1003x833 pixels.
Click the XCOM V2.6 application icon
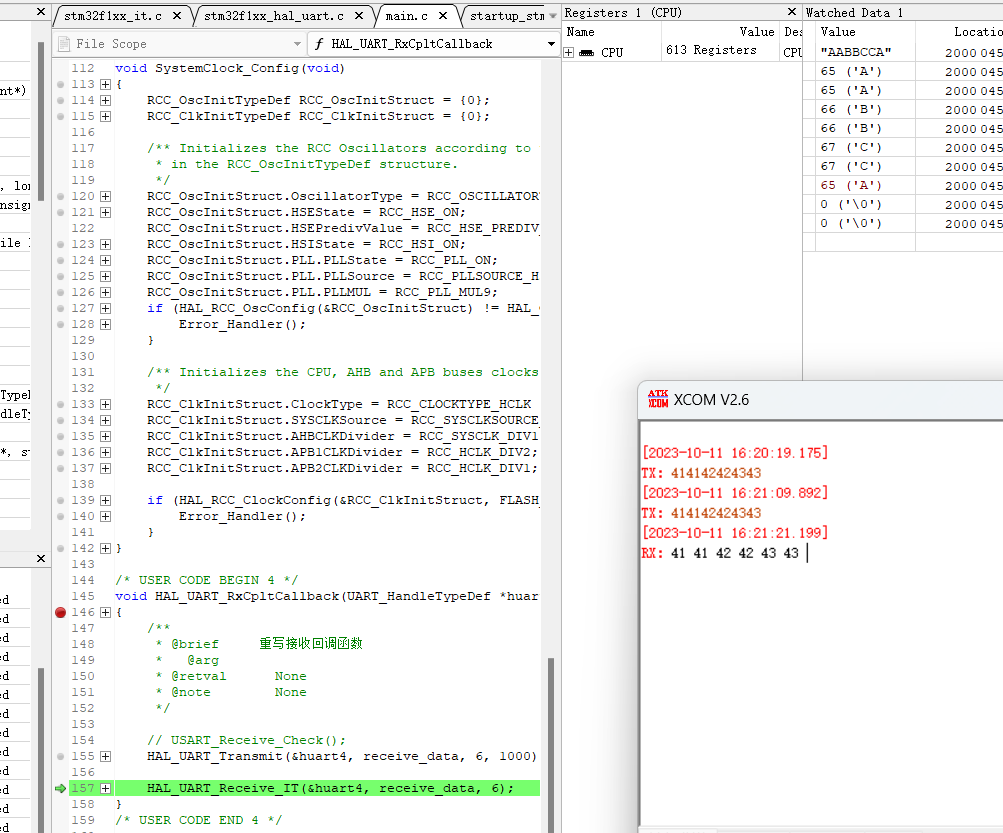(x=658, y=399)
